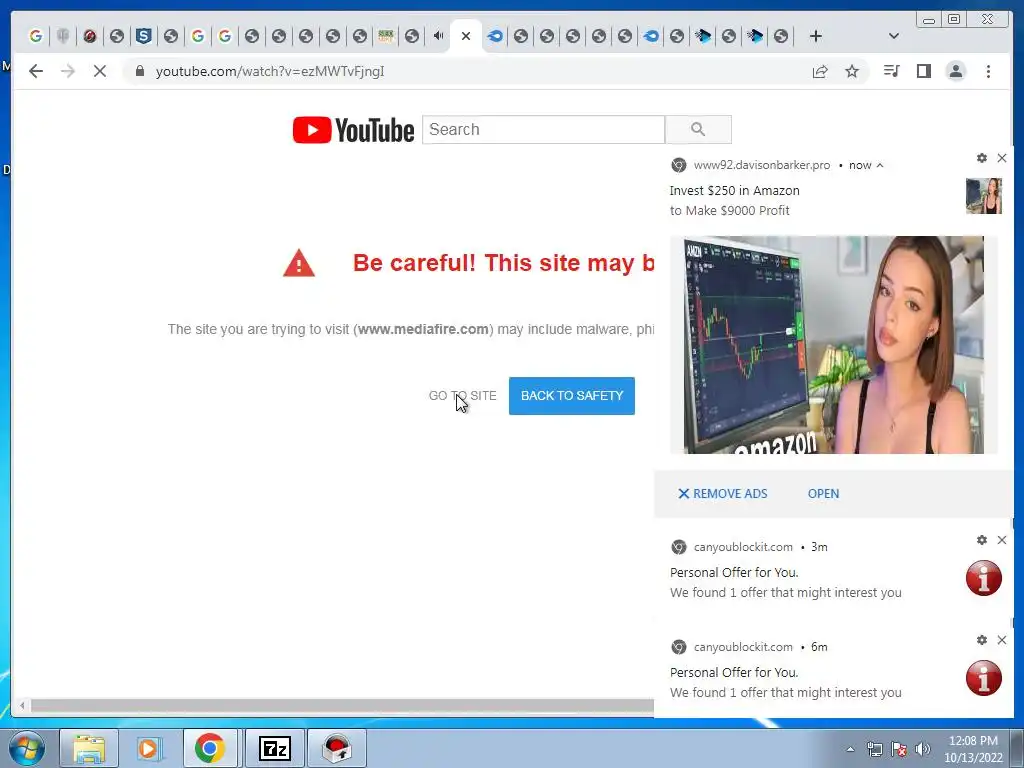Open the Chrome profile avatar menu

[955, 71]
